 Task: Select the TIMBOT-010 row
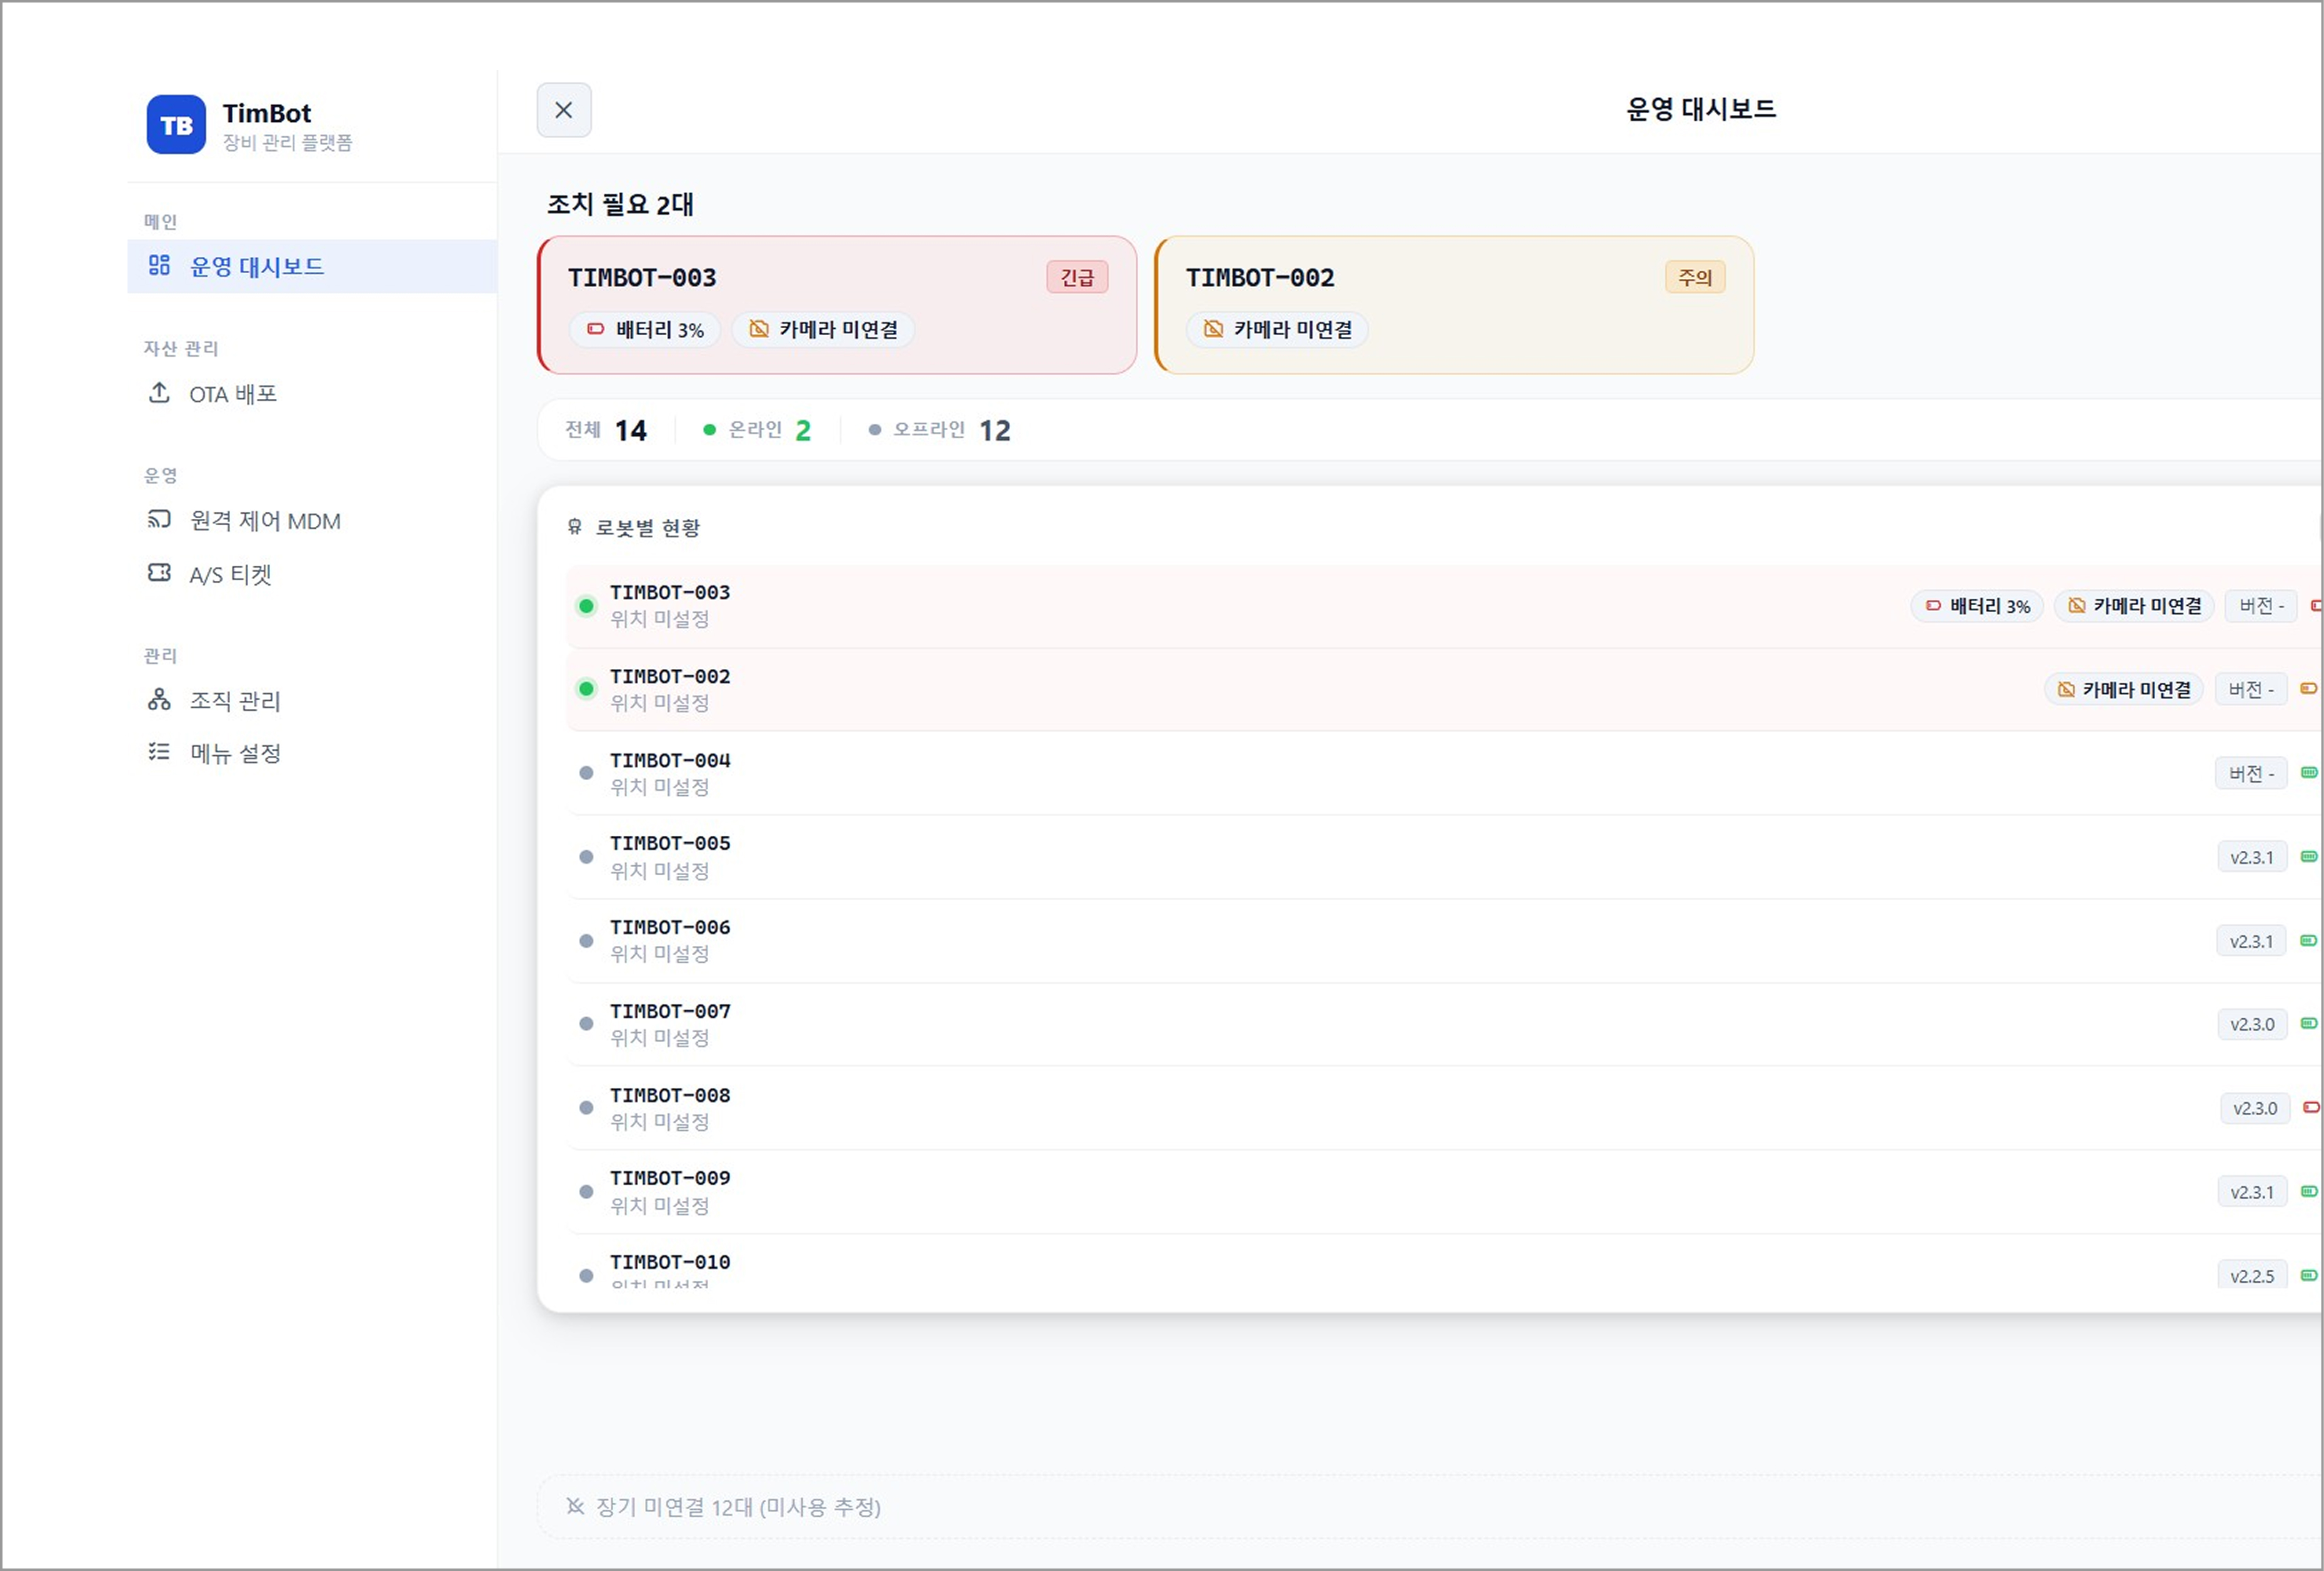click(1443, 1262)
